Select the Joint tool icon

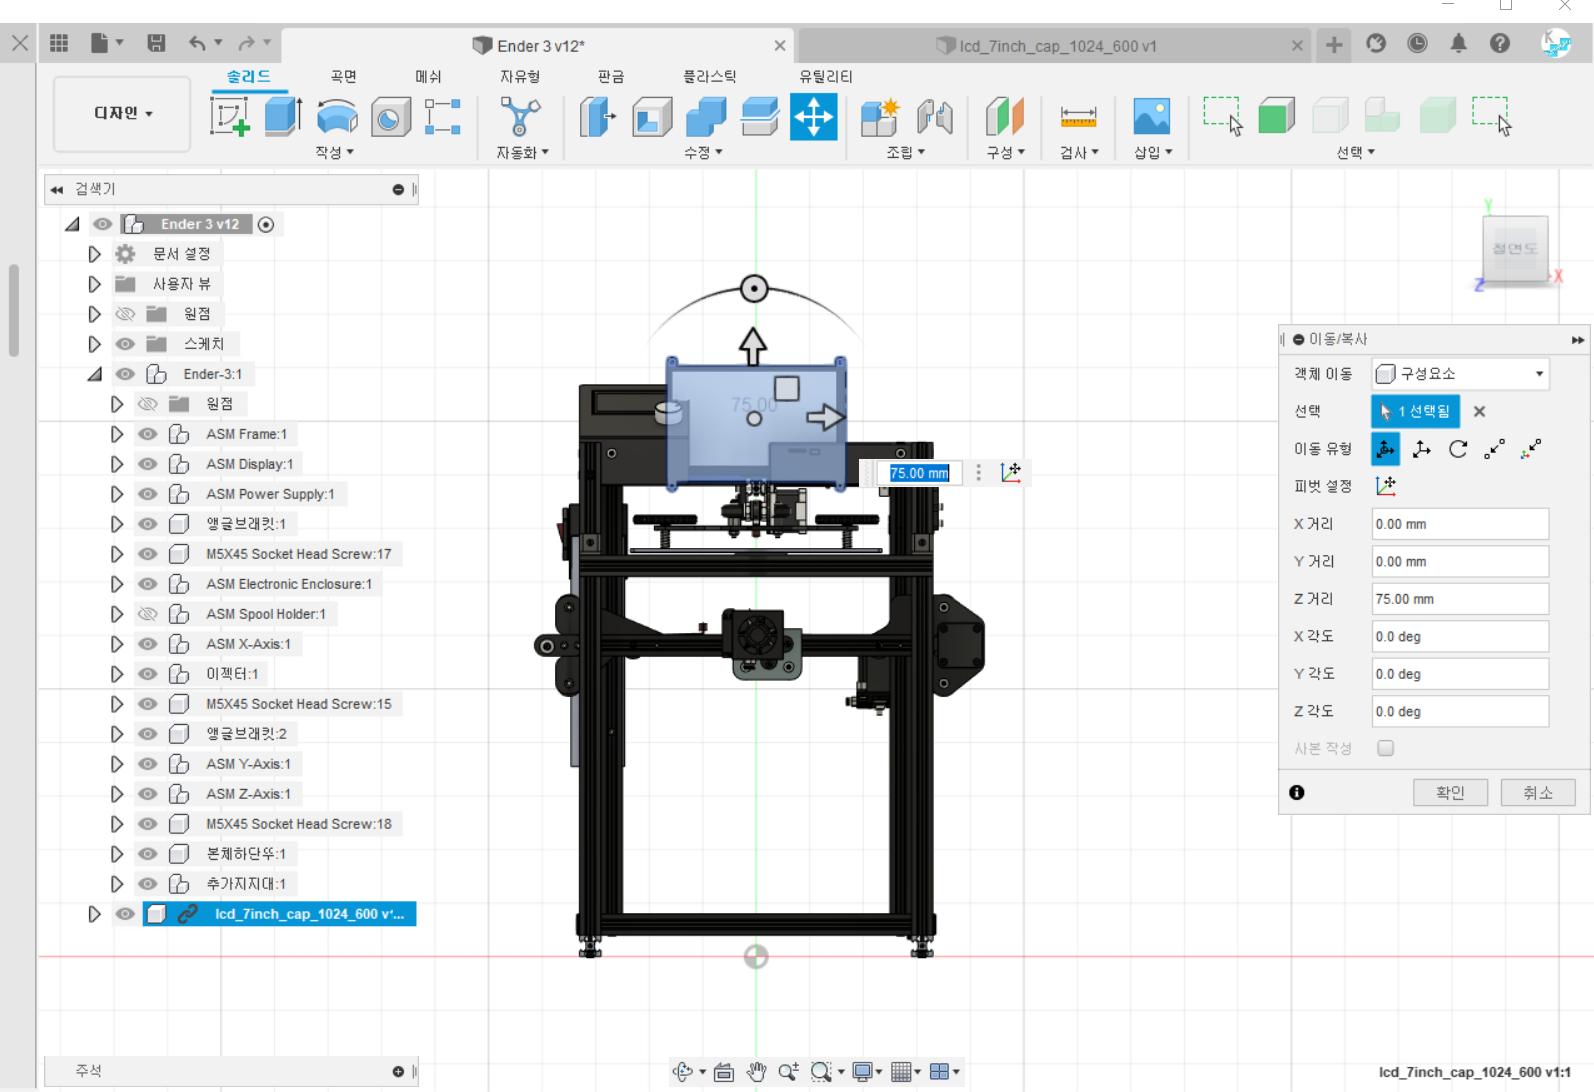click(935, 117)
